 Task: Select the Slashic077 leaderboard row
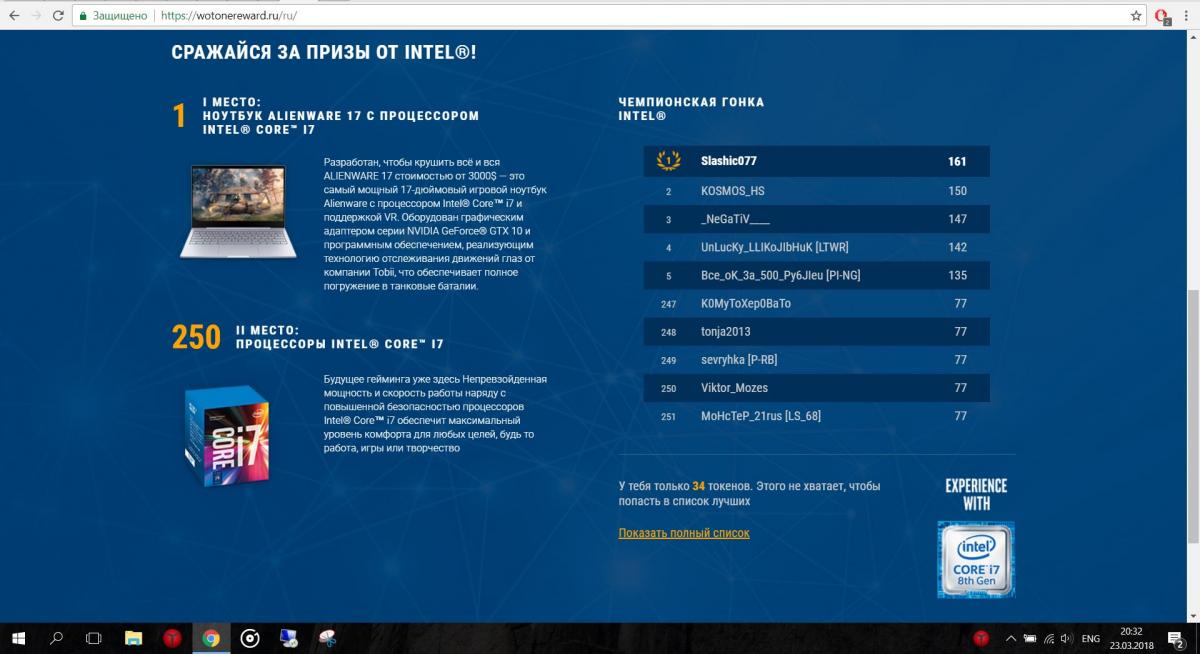tap(817, 161)
